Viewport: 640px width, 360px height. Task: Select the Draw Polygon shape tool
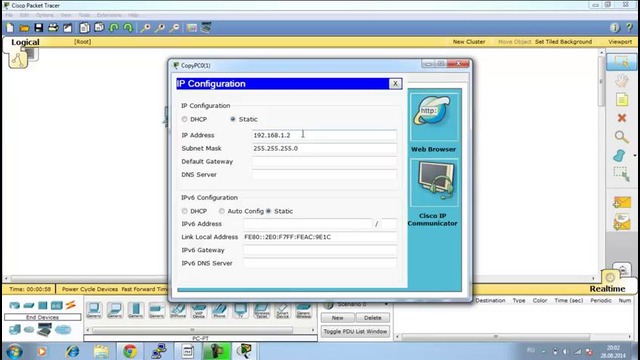(620, 156)
